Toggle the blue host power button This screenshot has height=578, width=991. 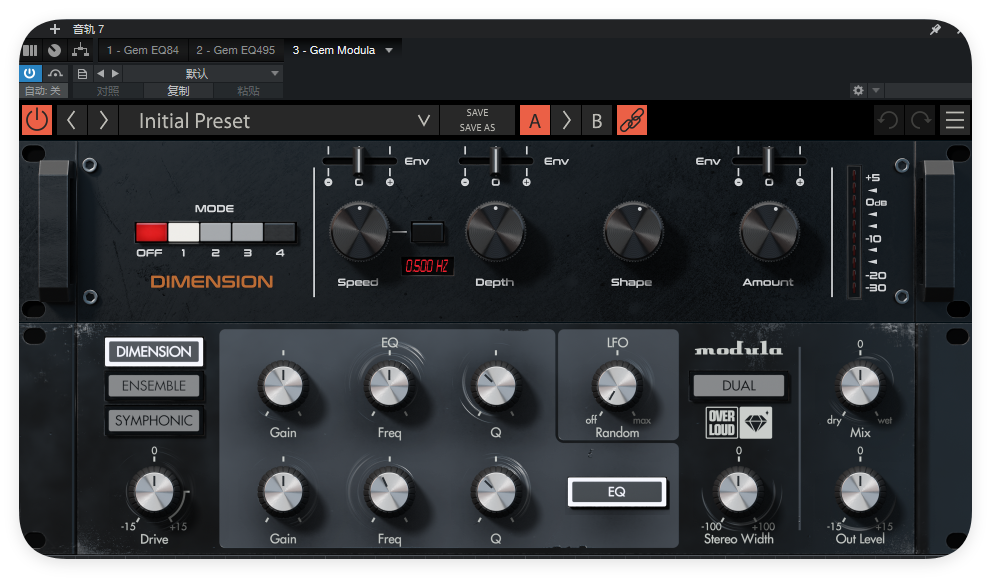pos(30,73)
